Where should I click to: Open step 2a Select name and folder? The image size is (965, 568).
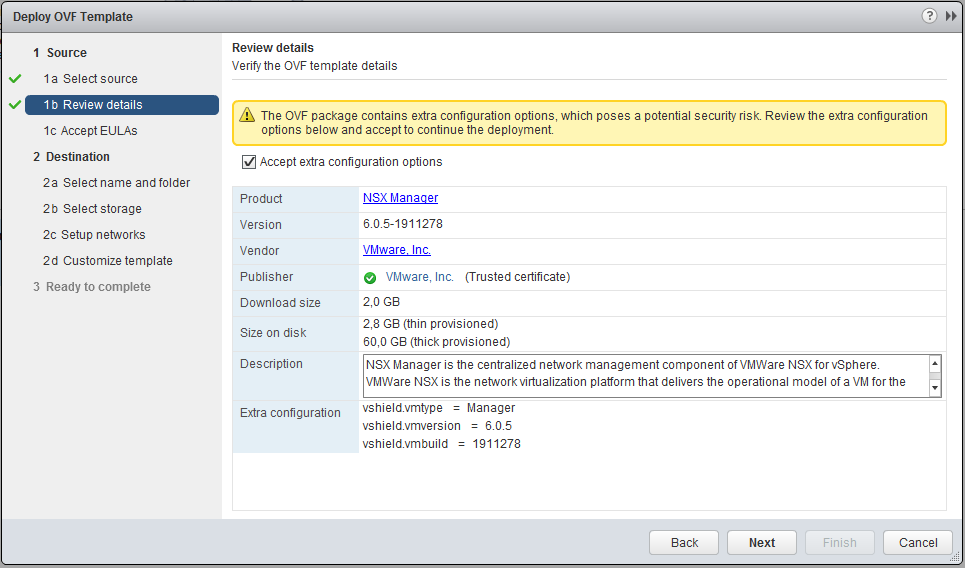[x=116, y=183]
